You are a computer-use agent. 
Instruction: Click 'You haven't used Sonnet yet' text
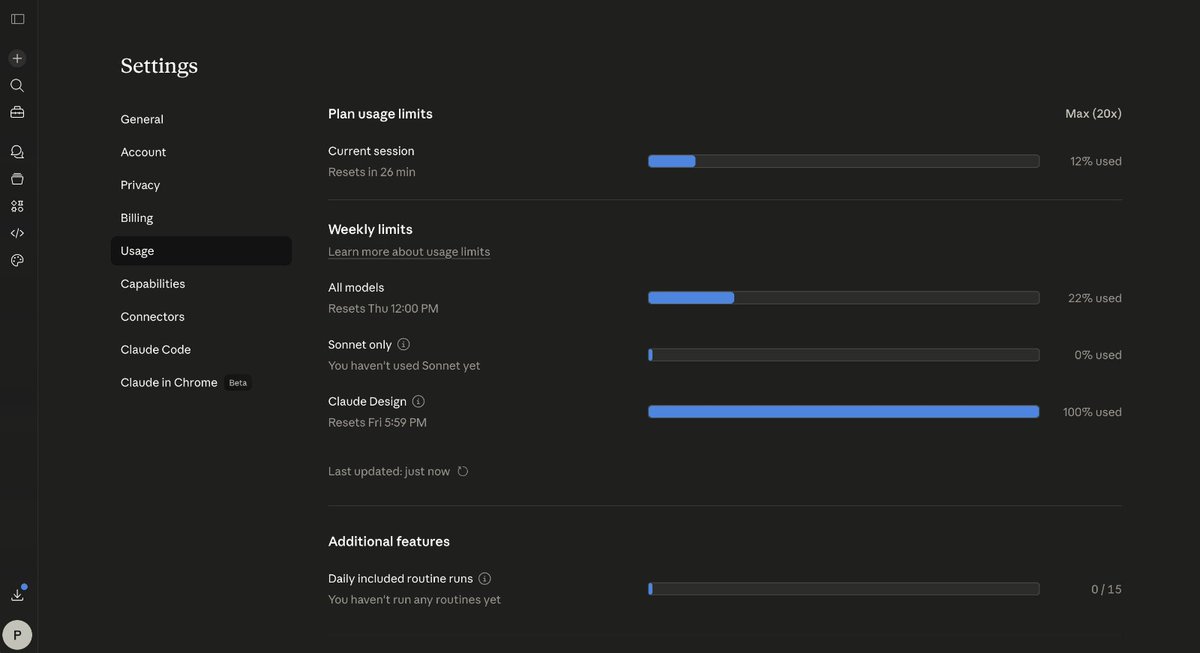click(404, 366)
